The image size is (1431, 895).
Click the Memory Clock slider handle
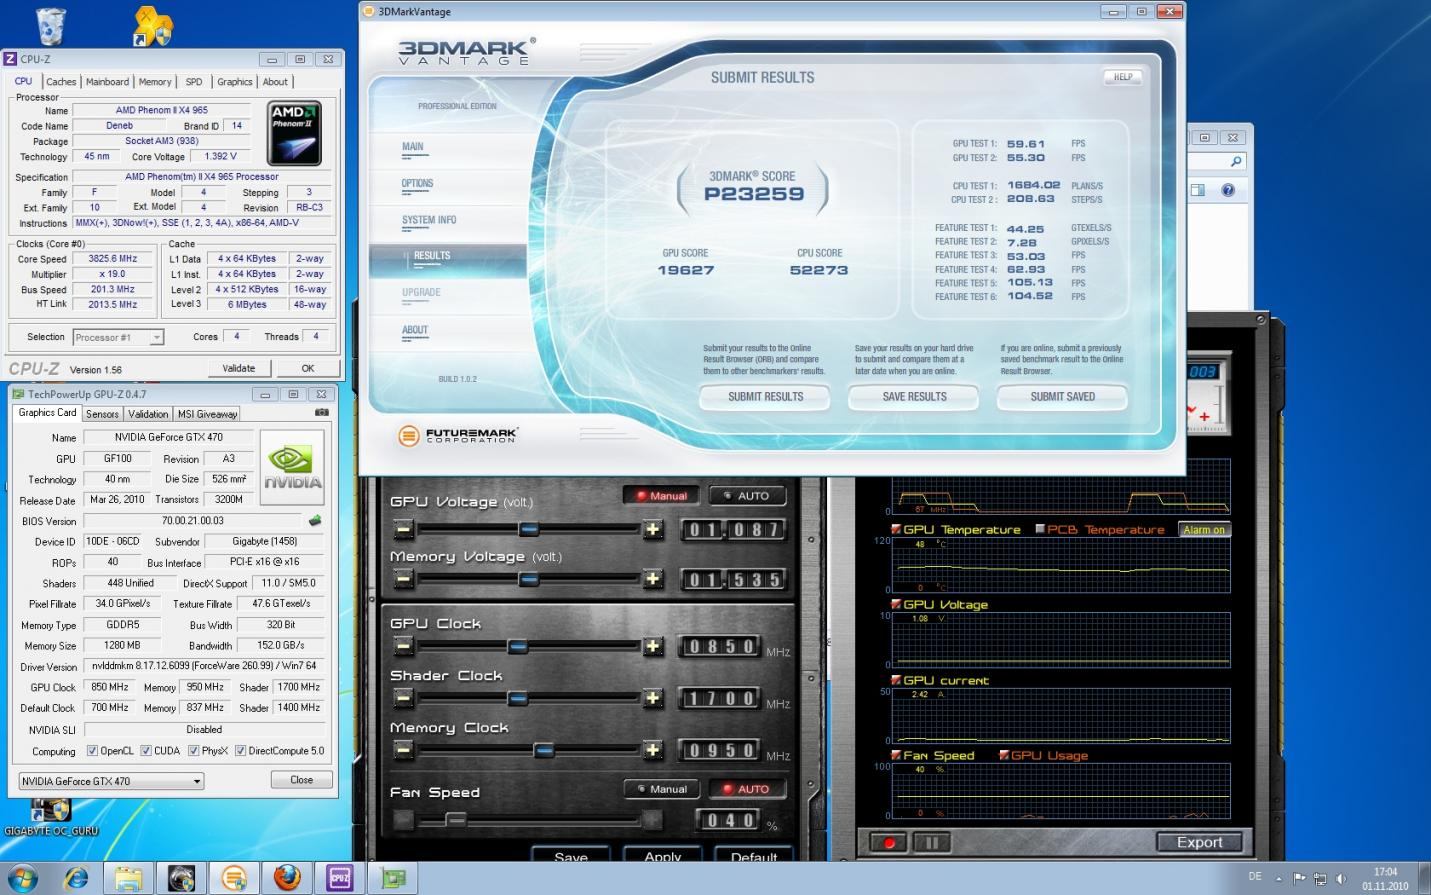tap(544, 750)
